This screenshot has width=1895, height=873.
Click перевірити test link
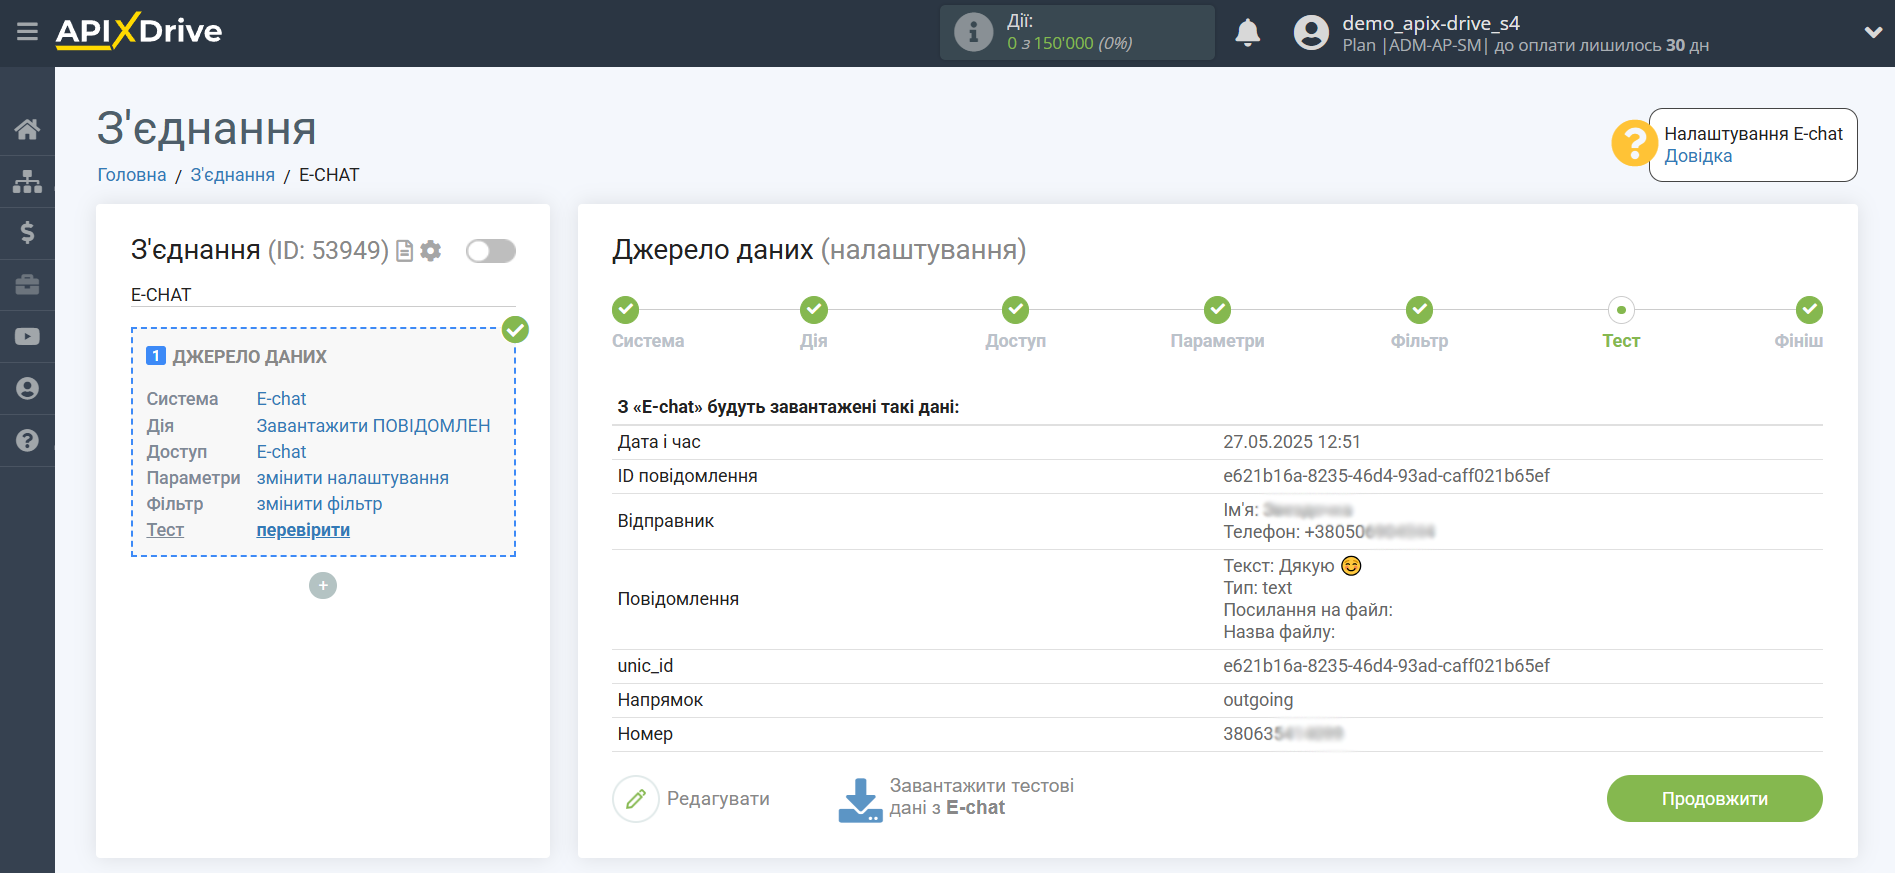point(303,530)
